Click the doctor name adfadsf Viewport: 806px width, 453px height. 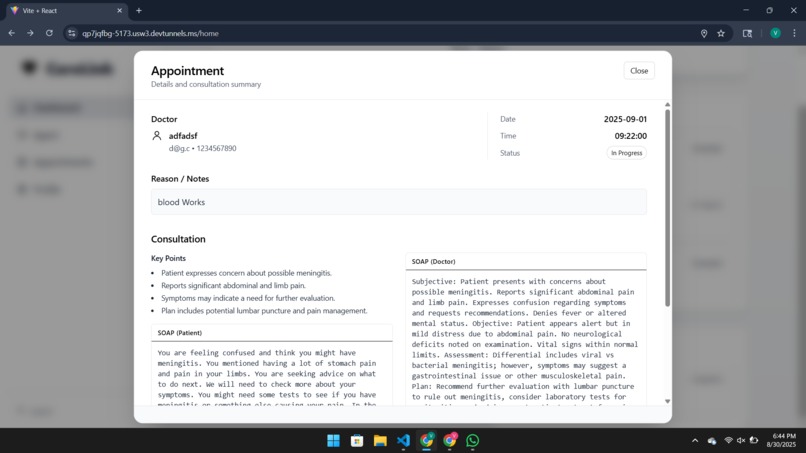[x=183, y=136]
